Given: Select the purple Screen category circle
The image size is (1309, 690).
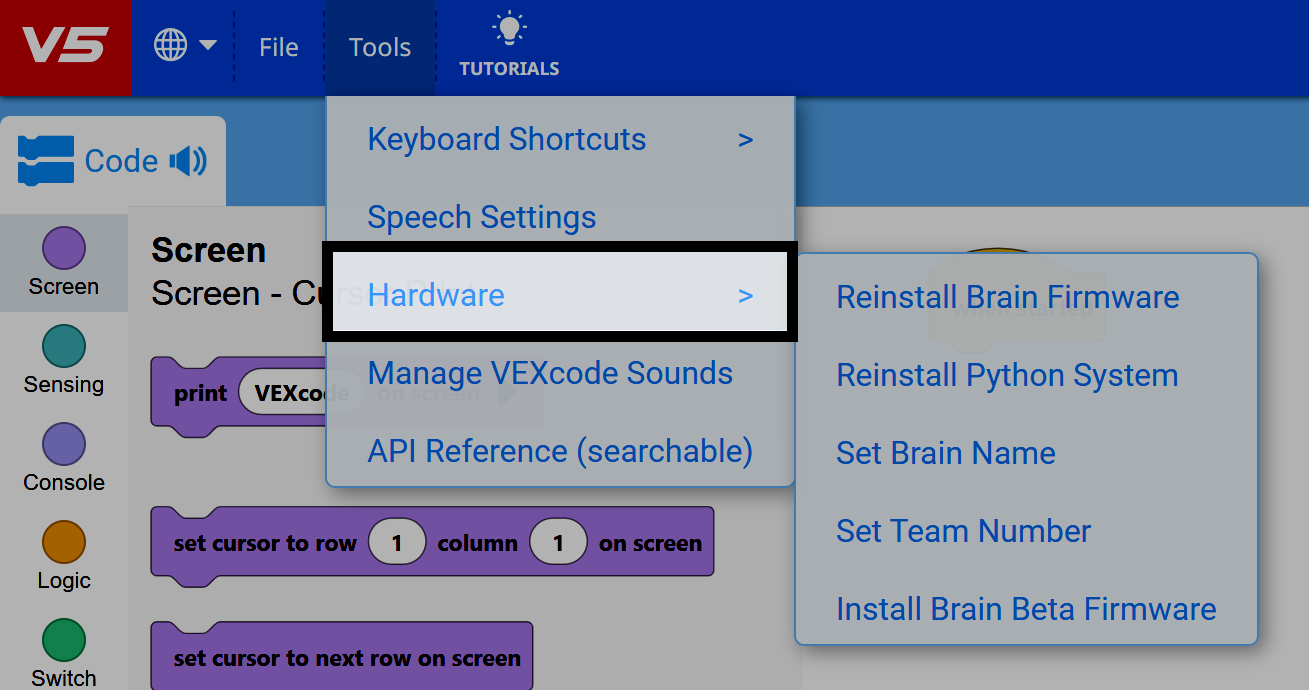Looking at the screenshot, I should 64,248.
